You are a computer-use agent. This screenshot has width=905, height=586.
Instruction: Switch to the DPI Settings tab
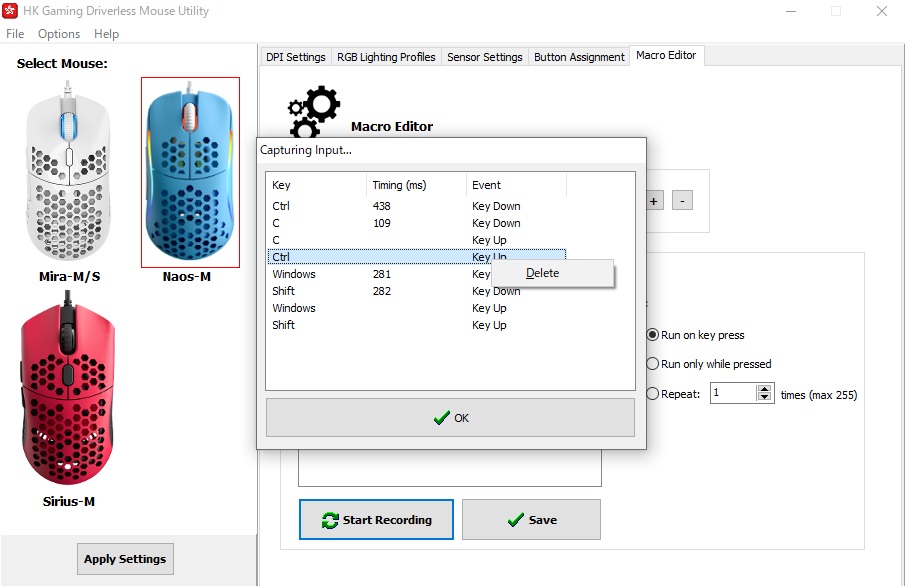(296, 57)
